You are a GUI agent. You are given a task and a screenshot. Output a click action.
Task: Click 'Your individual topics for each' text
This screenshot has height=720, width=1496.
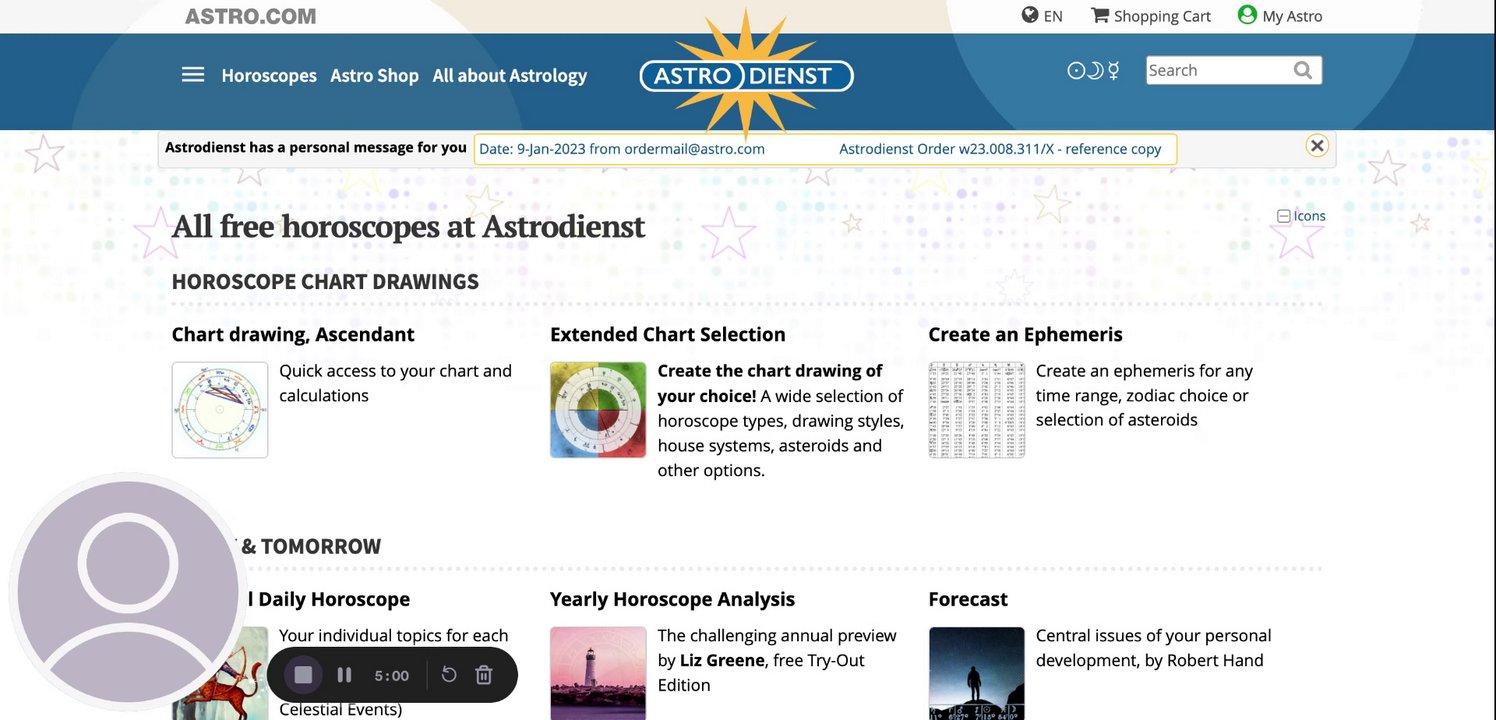tap(394, 635)
